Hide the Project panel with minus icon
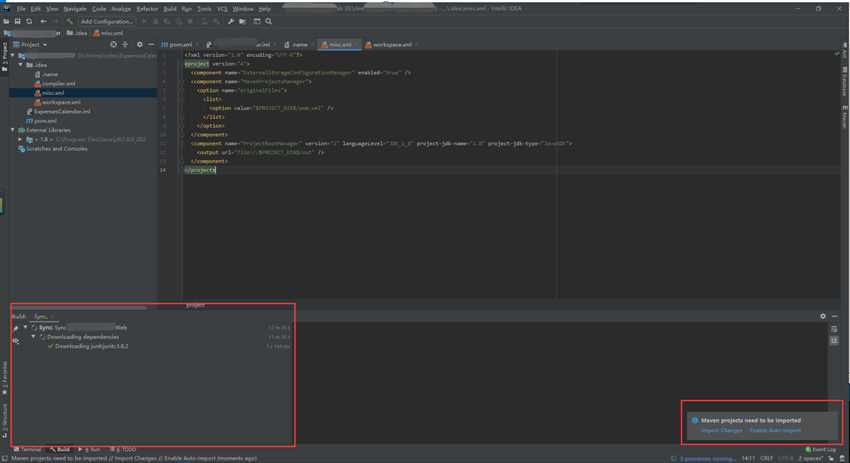 [151, 44]
